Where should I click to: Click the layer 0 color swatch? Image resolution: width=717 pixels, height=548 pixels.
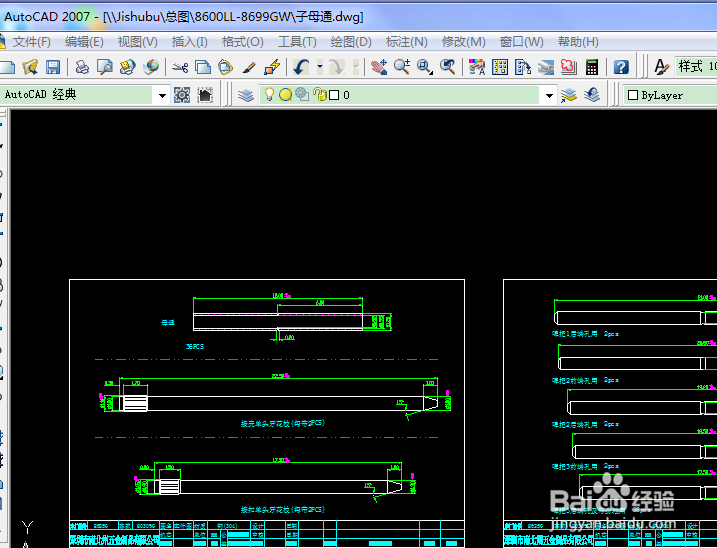(x=334, y=95)
